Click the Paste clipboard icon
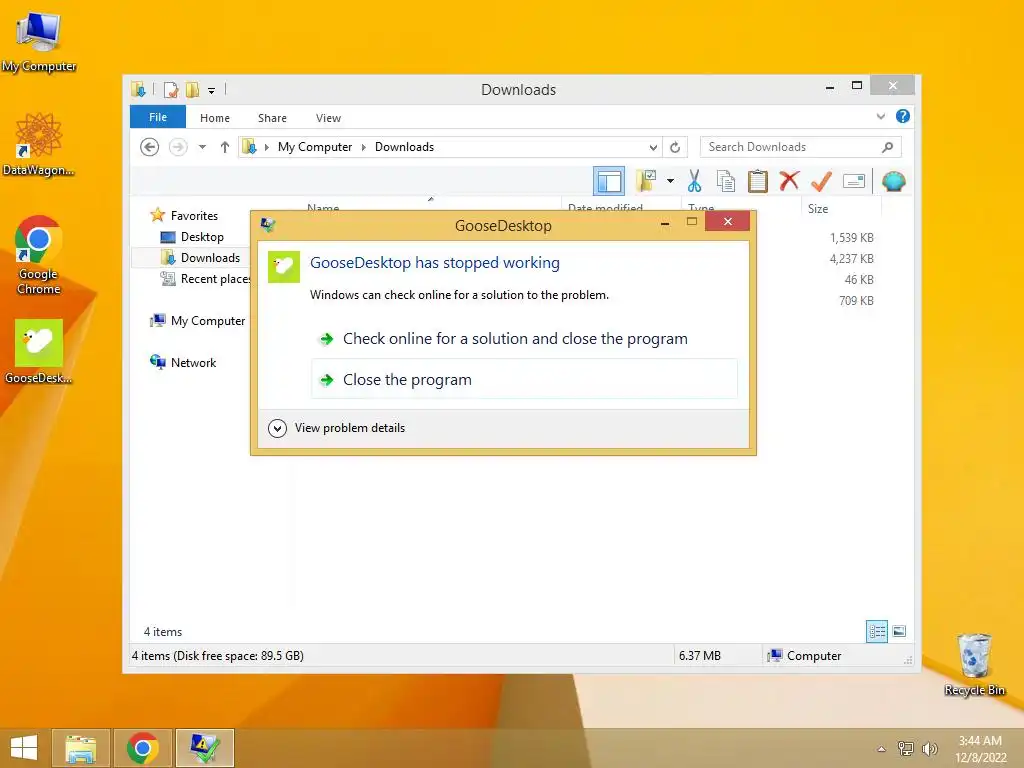The width and height of the screenshot is (1024, 768). point(758,181)
